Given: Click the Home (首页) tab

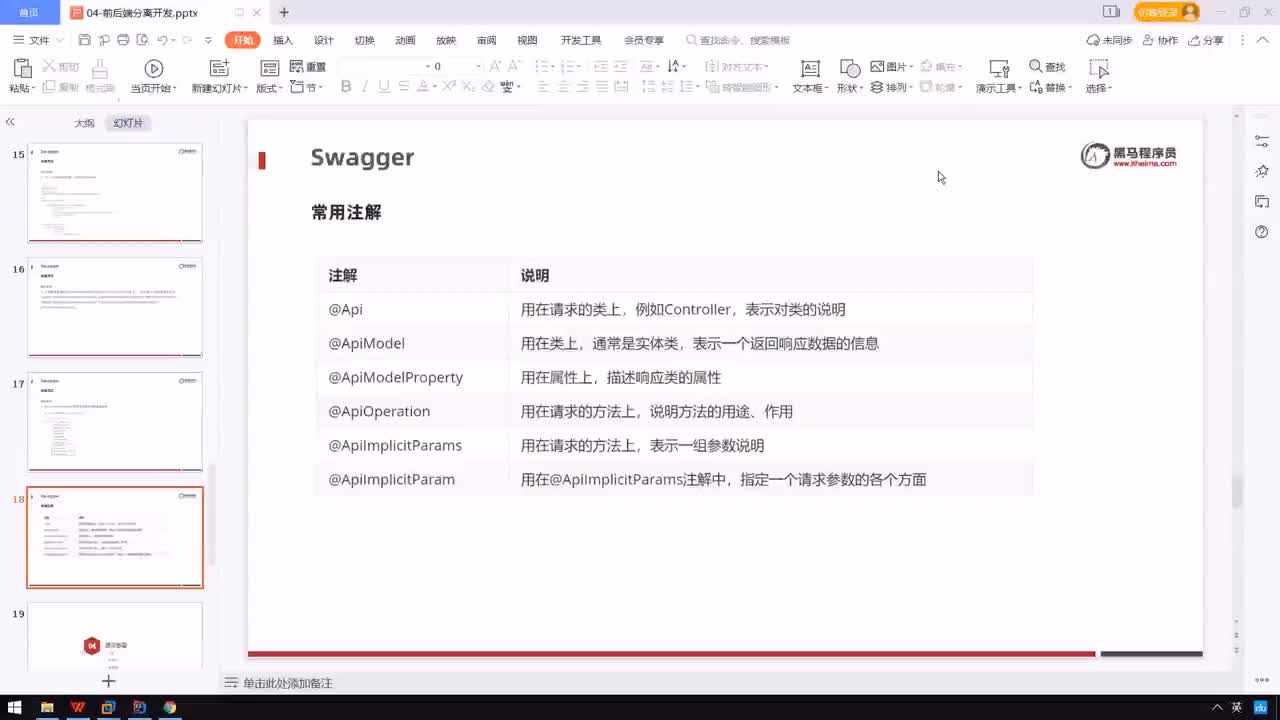Looking at the screenshot, I should (29, 13).
